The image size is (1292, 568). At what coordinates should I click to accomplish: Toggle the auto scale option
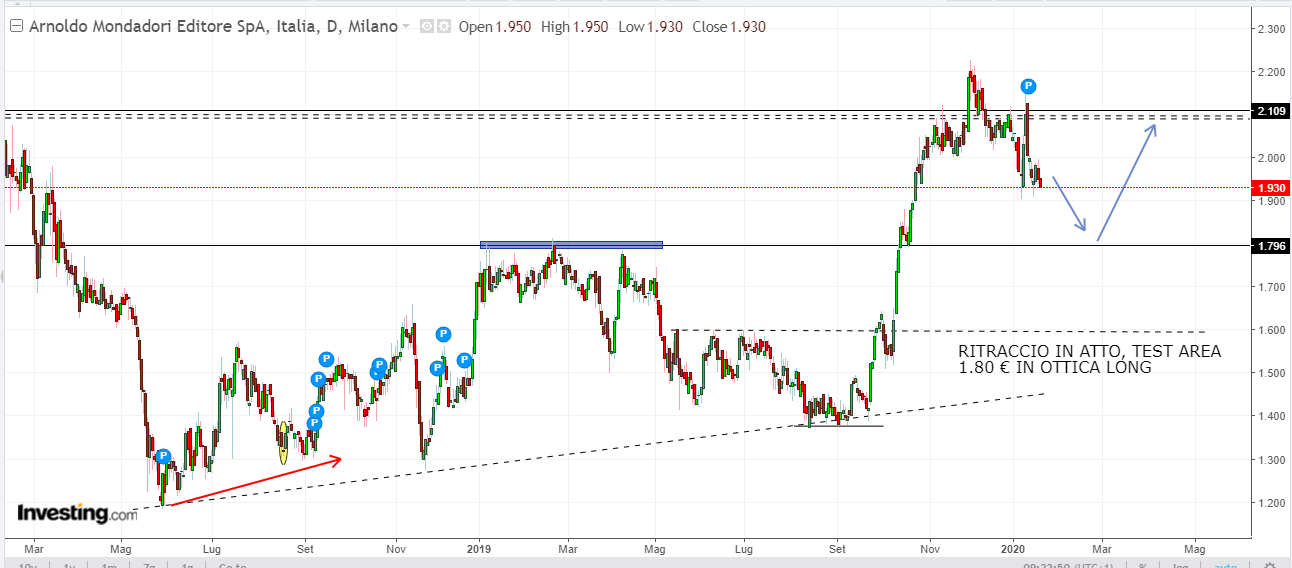tap(1225, 565)
